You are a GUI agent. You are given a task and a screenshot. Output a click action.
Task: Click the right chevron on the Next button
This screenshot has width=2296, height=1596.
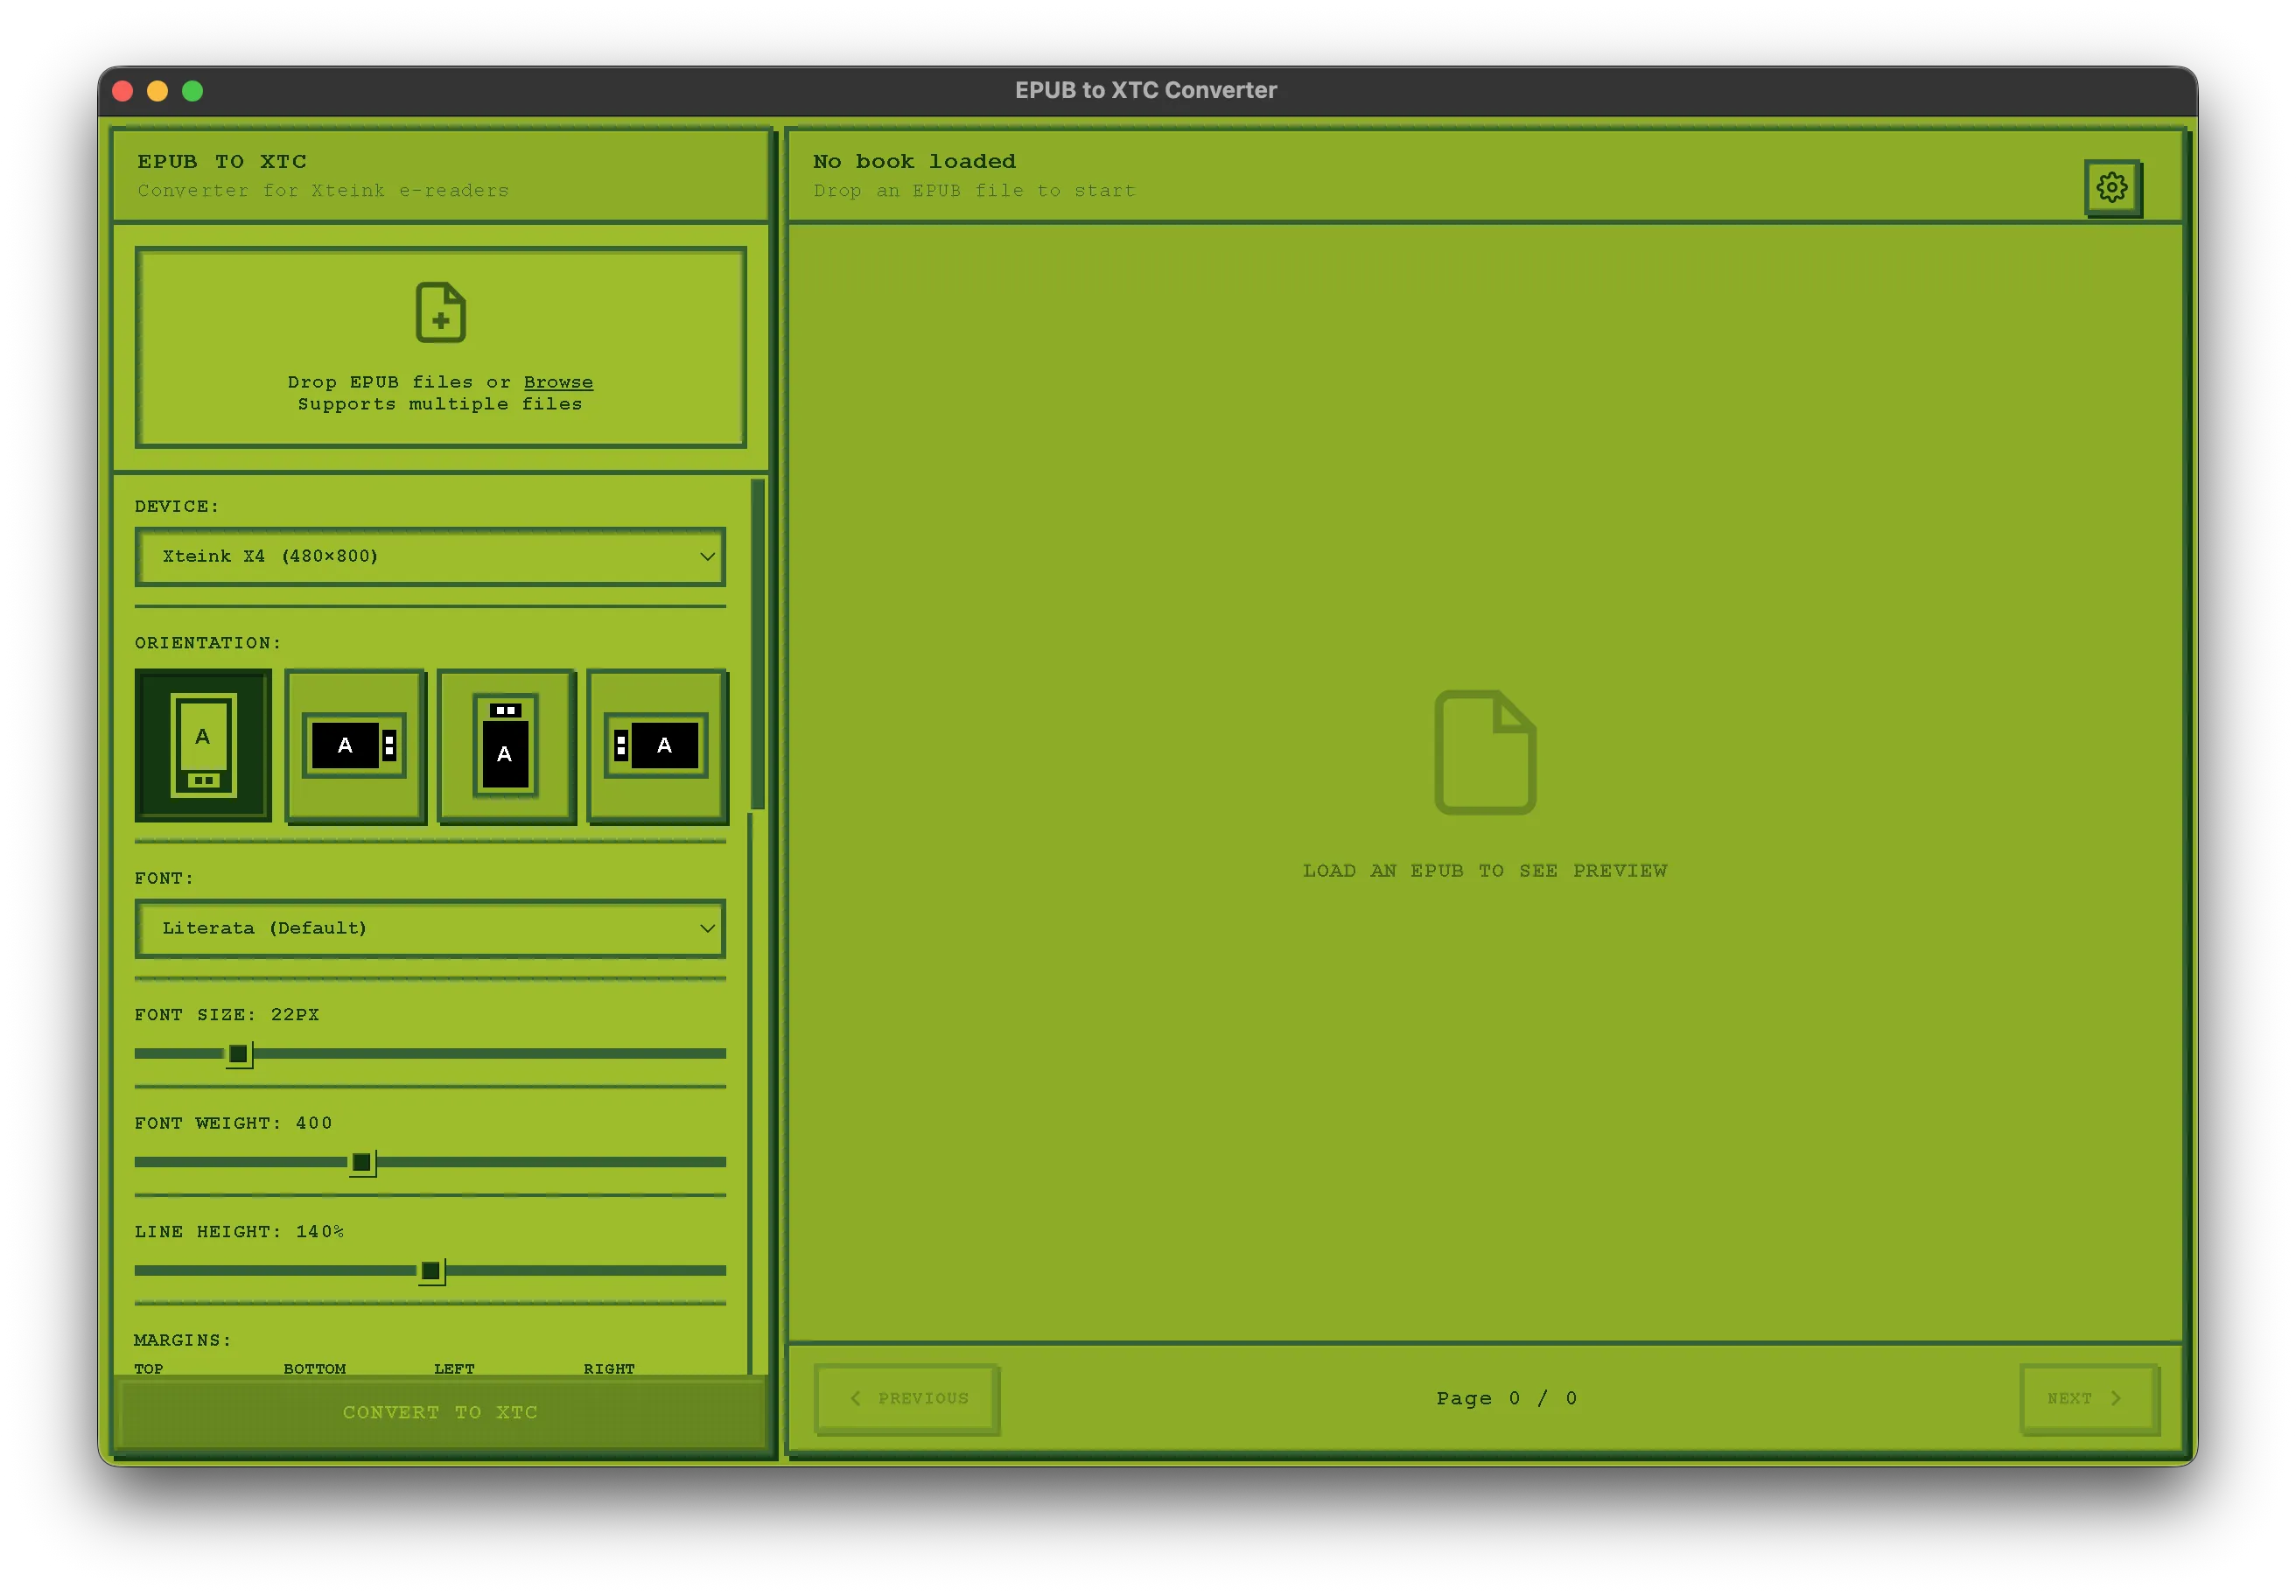[2116, 1398]
